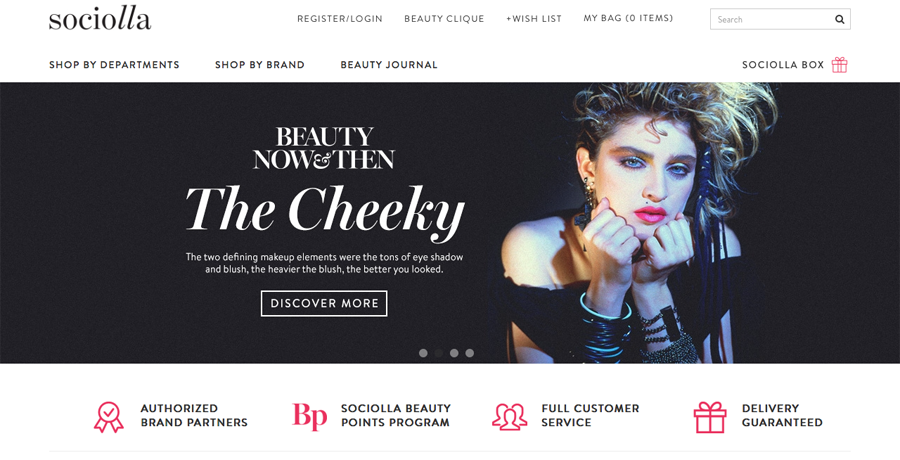The width and height of the screenshot is (900, 460).
Task: Open the Register/Login link
Action: (340, 19)
